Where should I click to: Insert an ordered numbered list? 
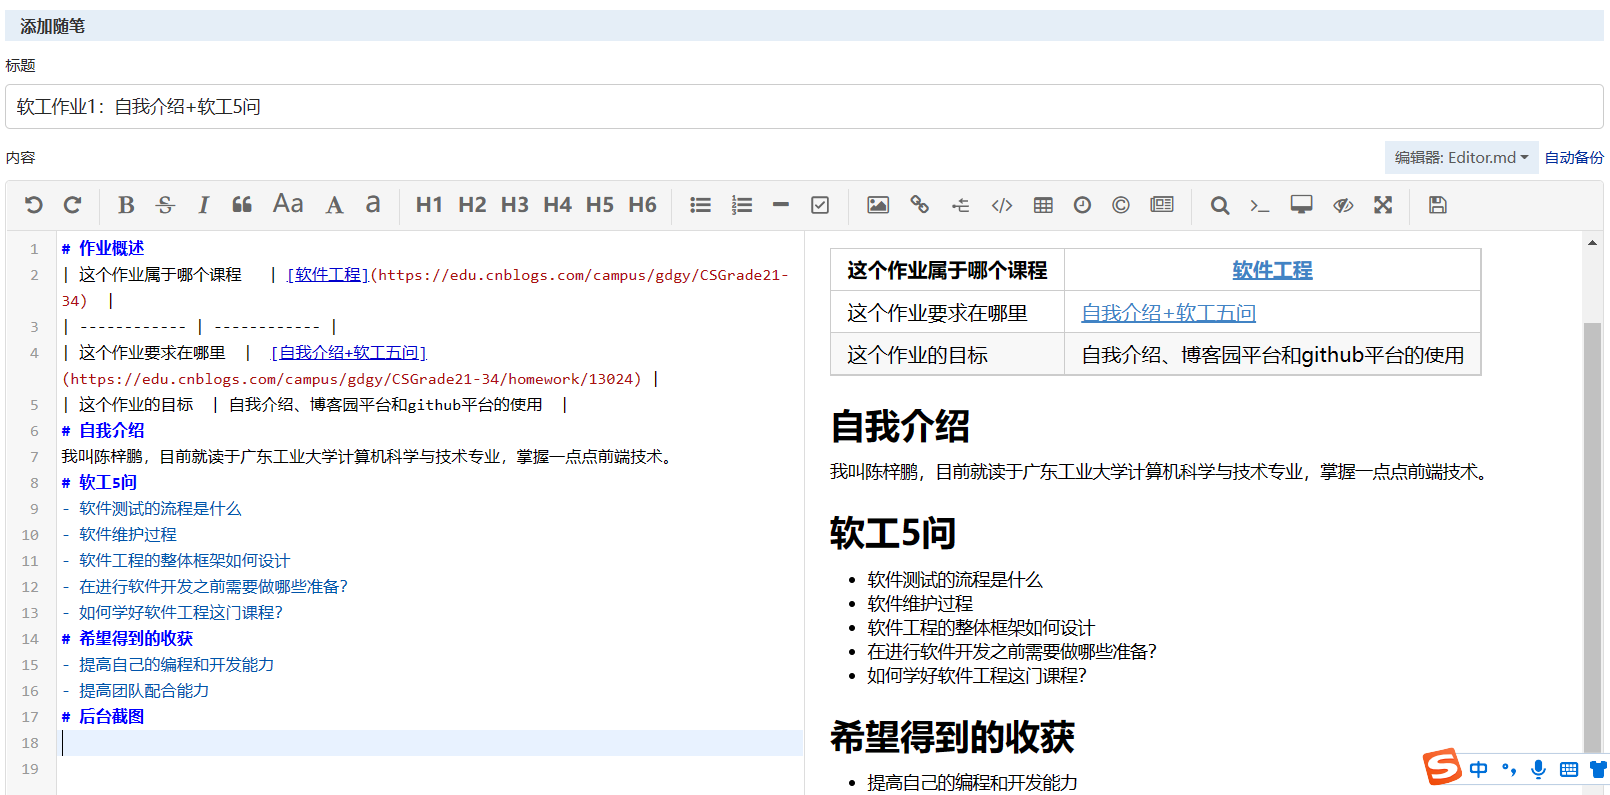coord(741,205)
